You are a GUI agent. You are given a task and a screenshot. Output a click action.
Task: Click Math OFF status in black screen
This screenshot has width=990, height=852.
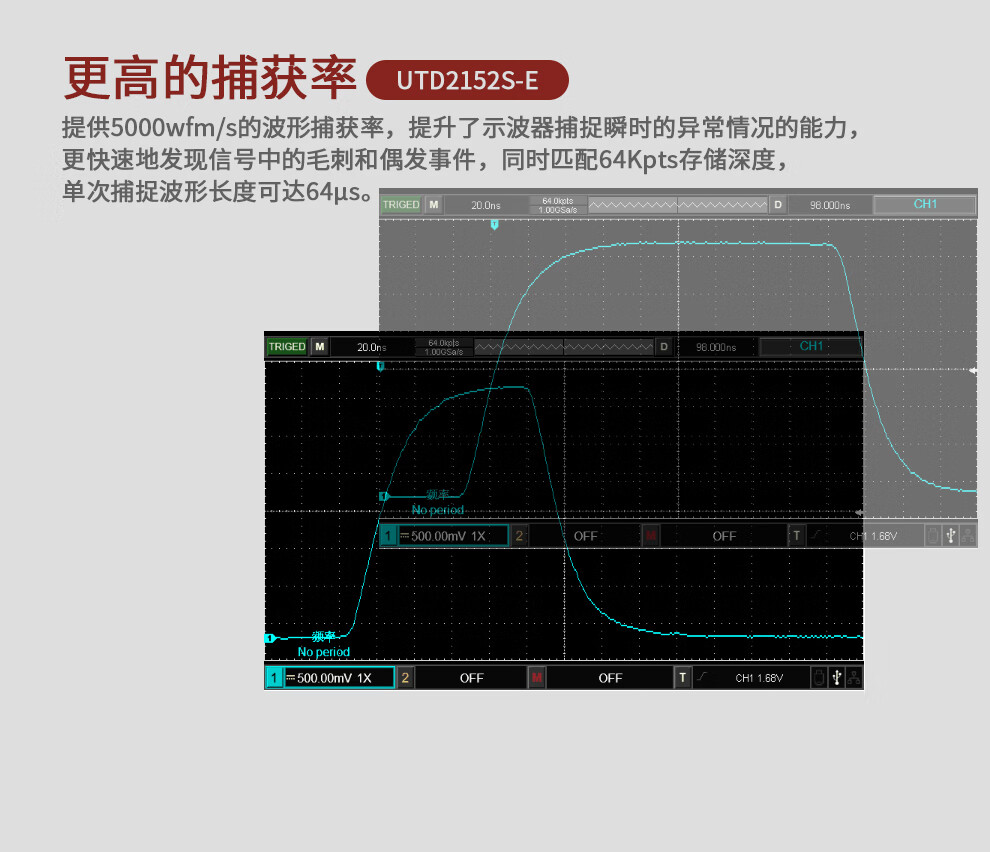pos(611,678)
